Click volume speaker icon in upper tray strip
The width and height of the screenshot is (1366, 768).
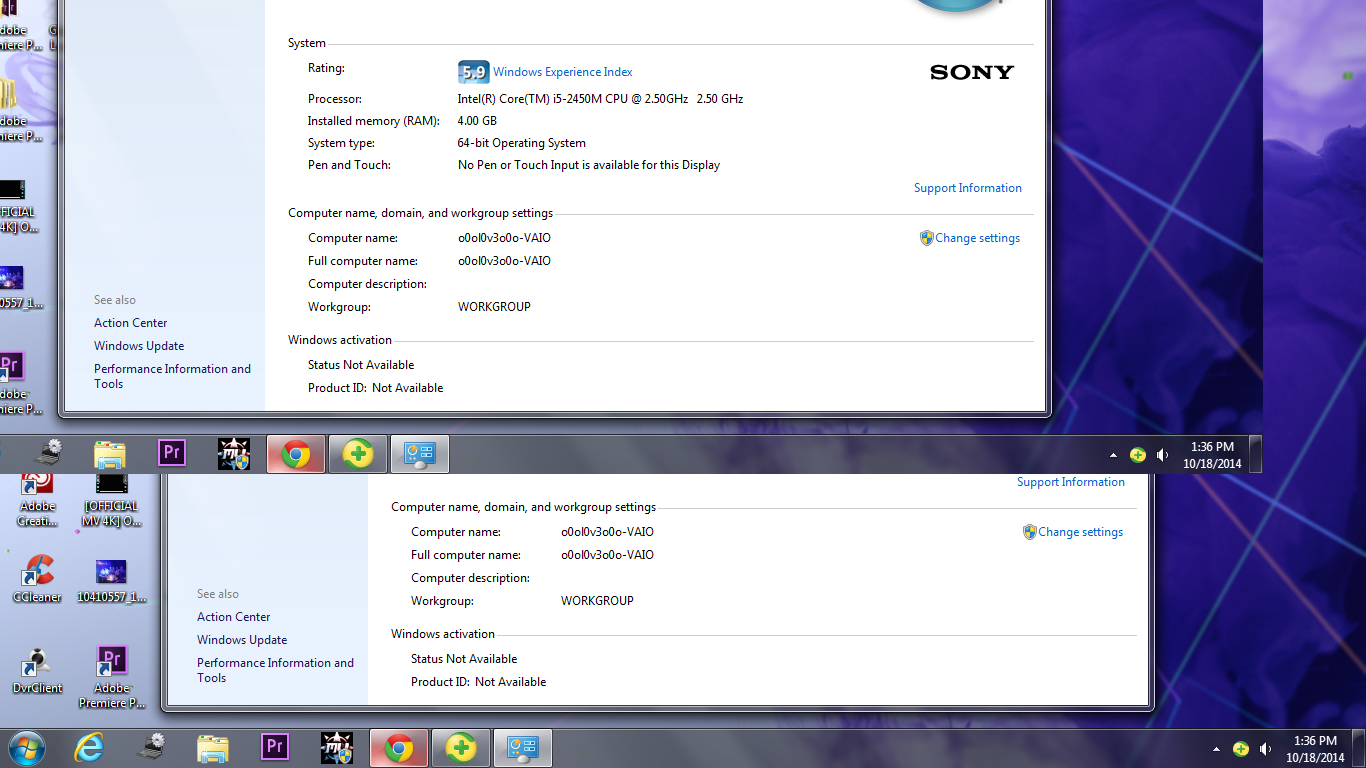[x=1162, y=455]
